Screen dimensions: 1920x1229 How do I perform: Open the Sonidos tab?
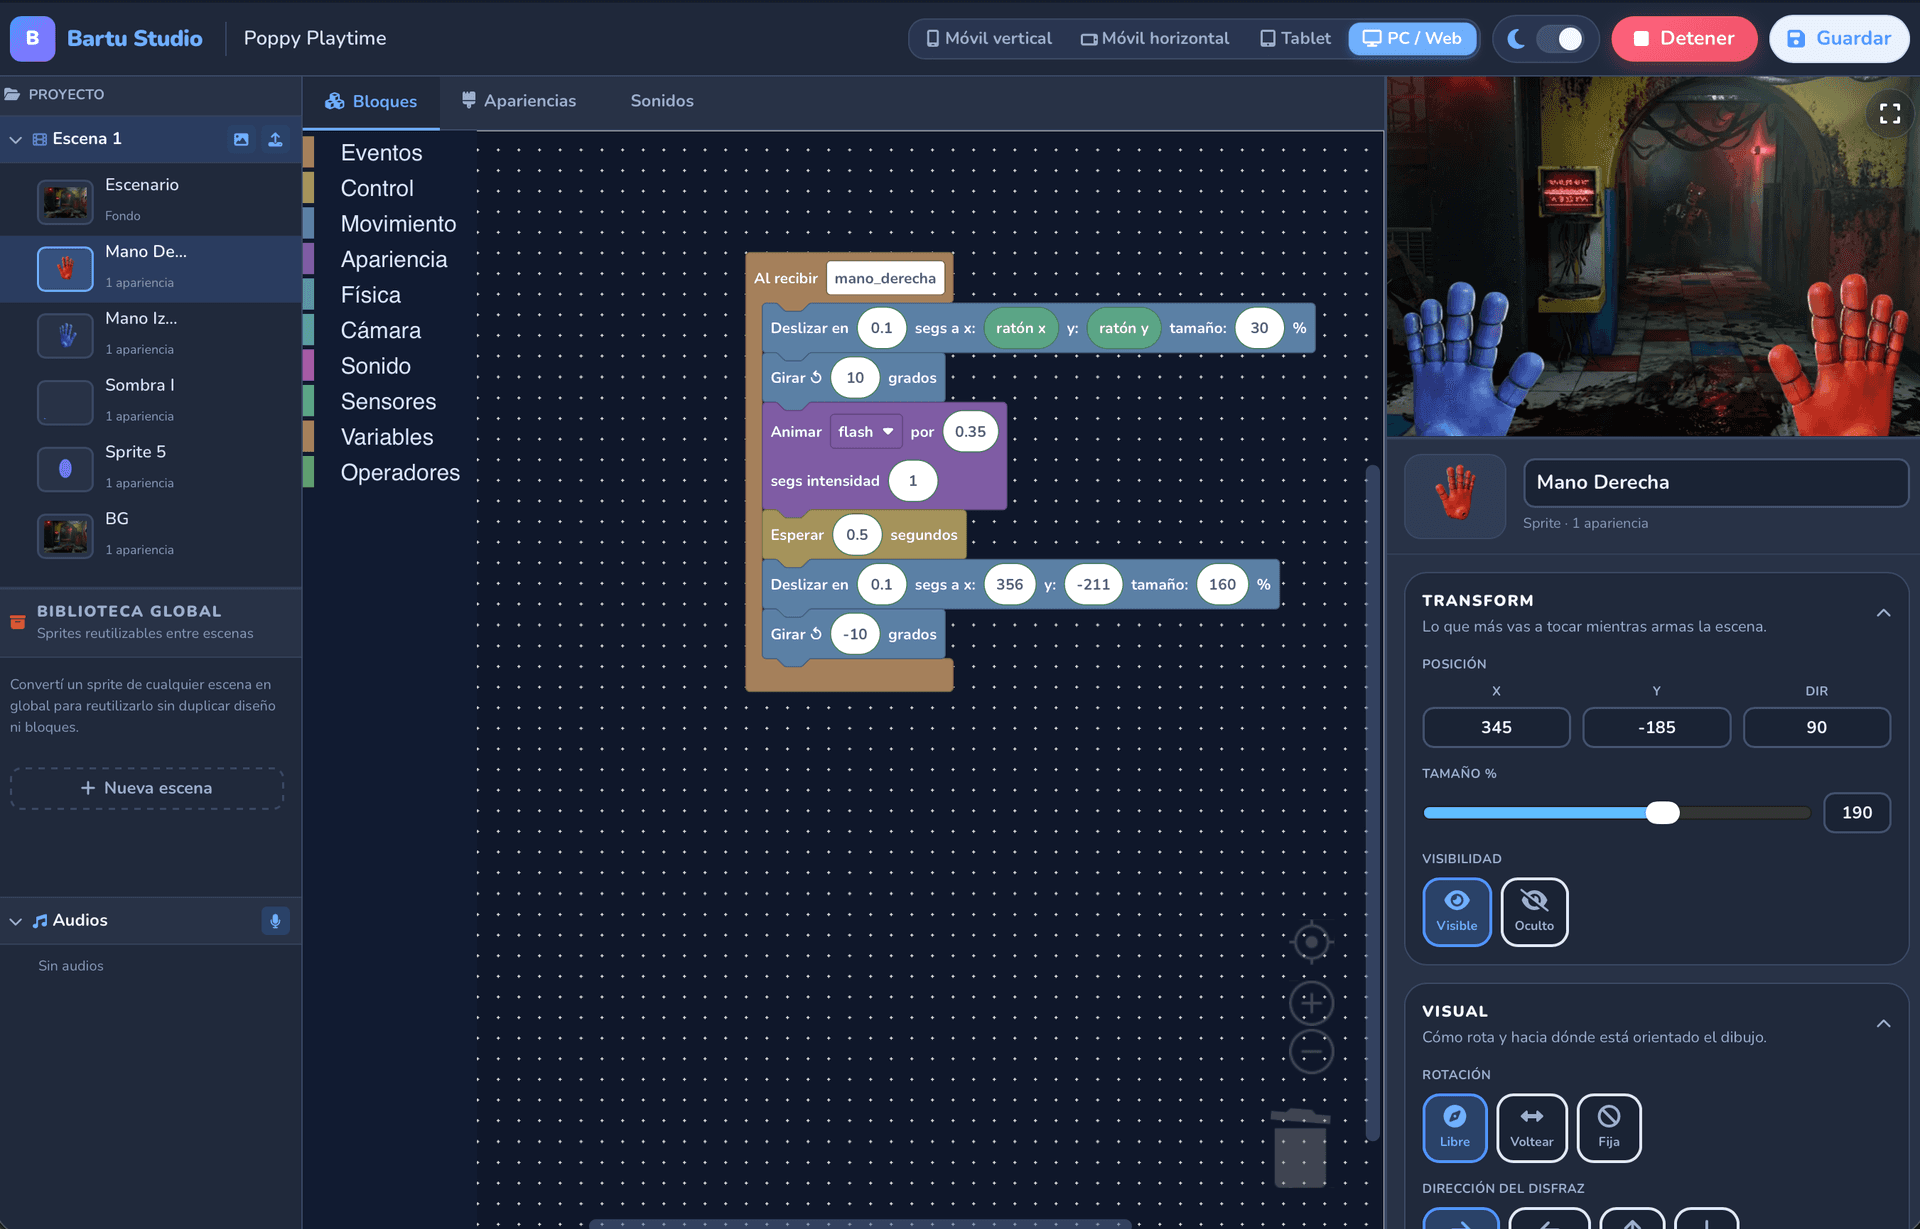661,101
